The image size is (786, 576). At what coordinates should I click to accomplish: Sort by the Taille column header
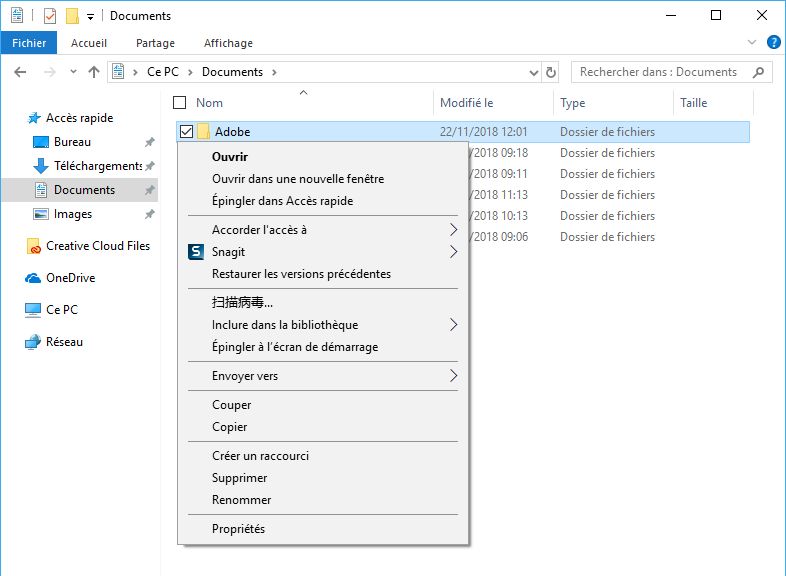[693, 103]
